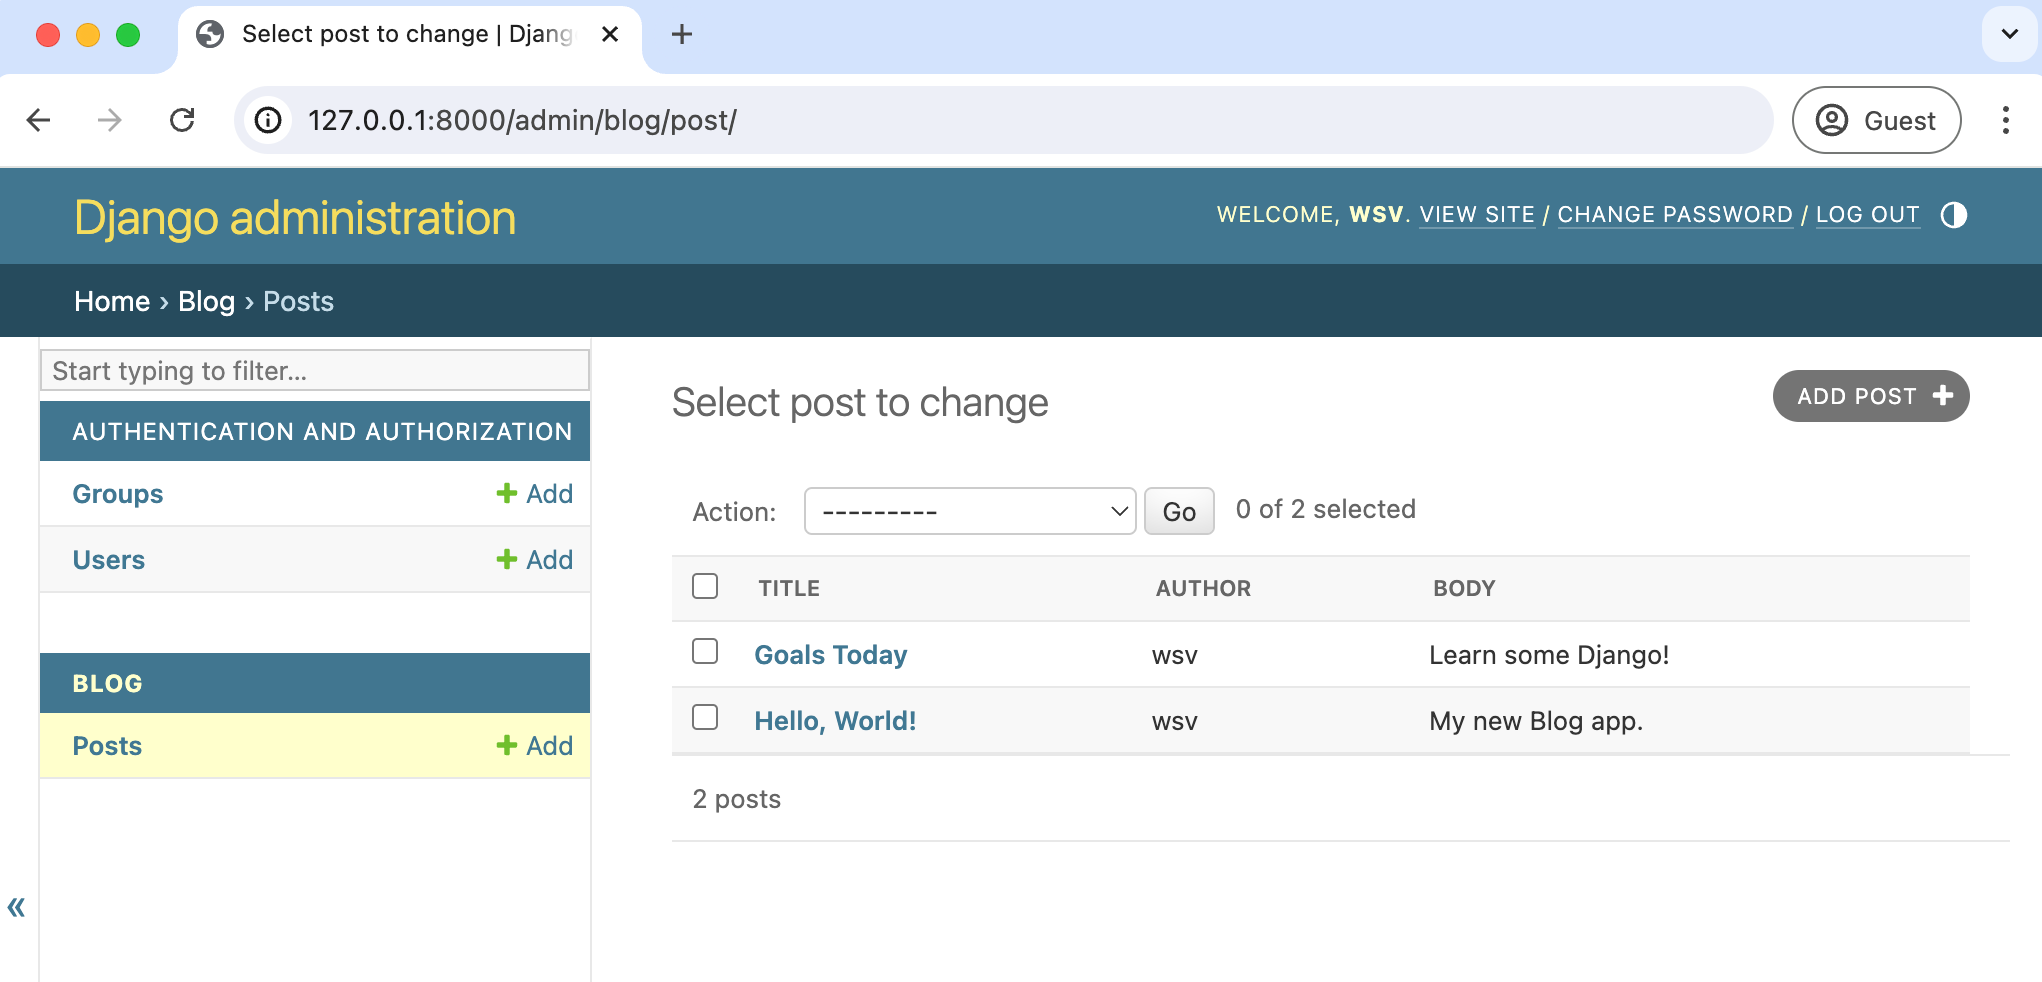
Task: Toggle the light/dark theme icon
Action: click(1953, 215)
